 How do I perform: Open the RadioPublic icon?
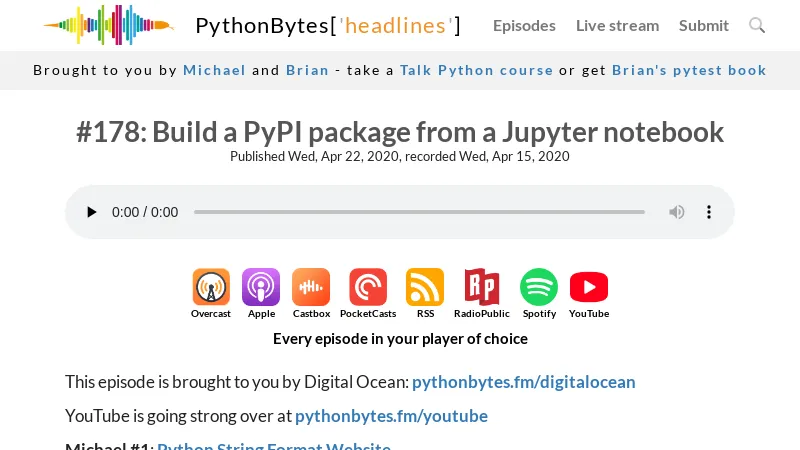[481, 288]
